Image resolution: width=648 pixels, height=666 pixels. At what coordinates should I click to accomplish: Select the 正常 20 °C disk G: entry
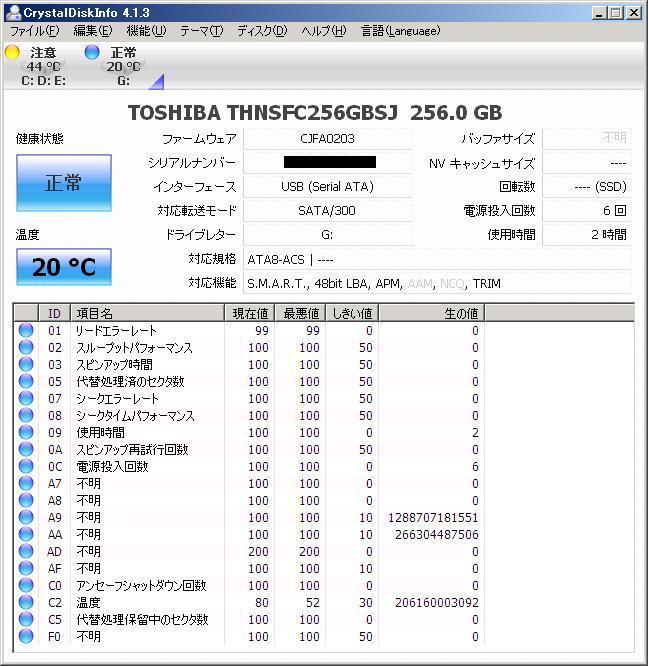tap(123, 66)
